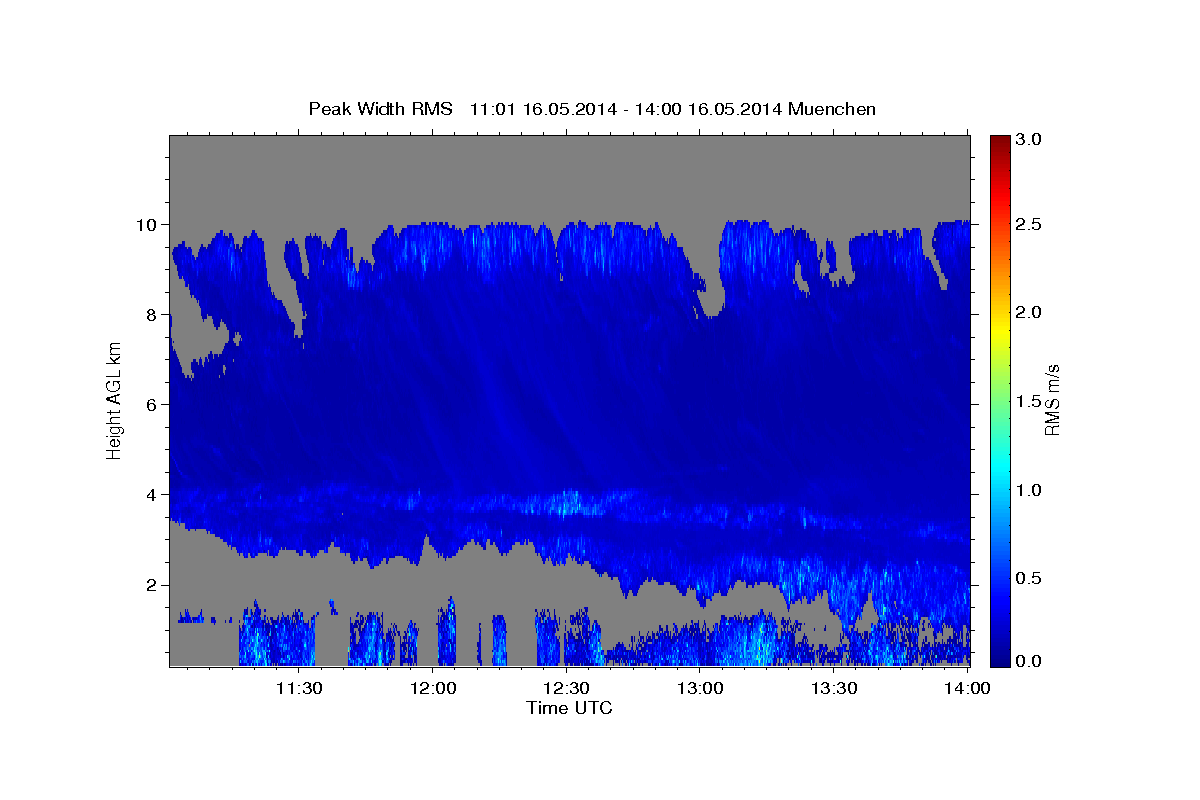1200x800 pixels.
Task: Click the 11:30 time axis tick label
Action: click(x=298, y=688)
